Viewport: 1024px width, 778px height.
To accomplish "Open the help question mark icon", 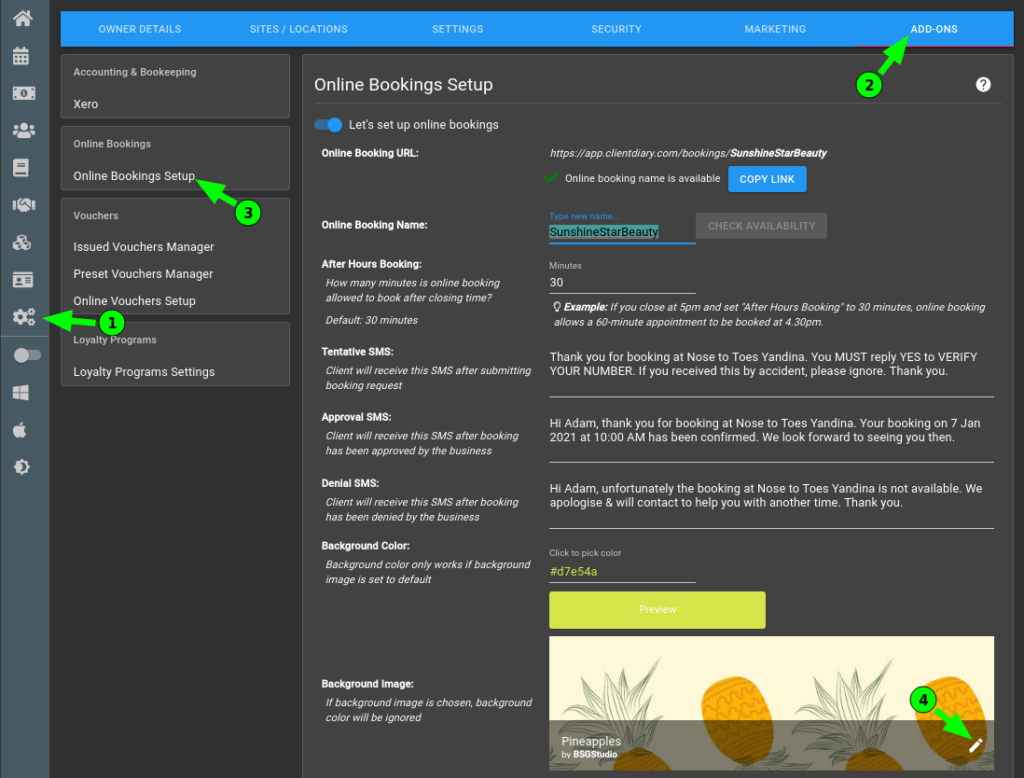I will [983, 85].
